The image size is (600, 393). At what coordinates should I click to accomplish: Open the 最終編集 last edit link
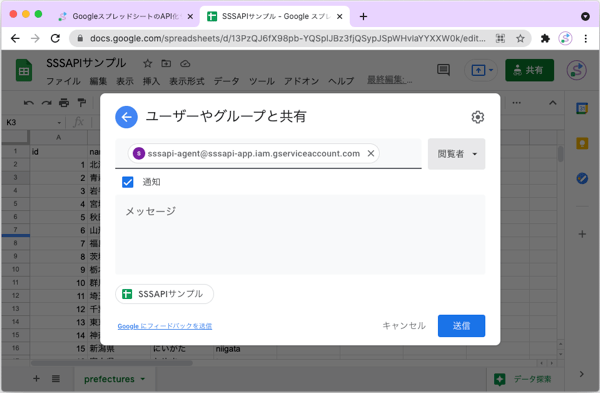pyautogui.click(x=390, y=80)
